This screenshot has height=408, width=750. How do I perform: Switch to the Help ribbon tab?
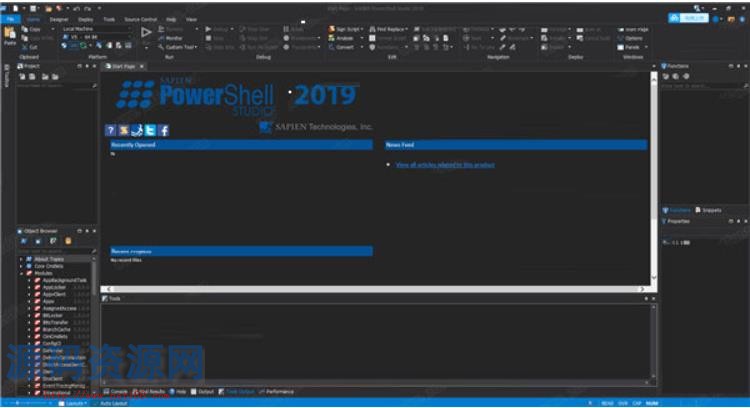click(171, 20)
